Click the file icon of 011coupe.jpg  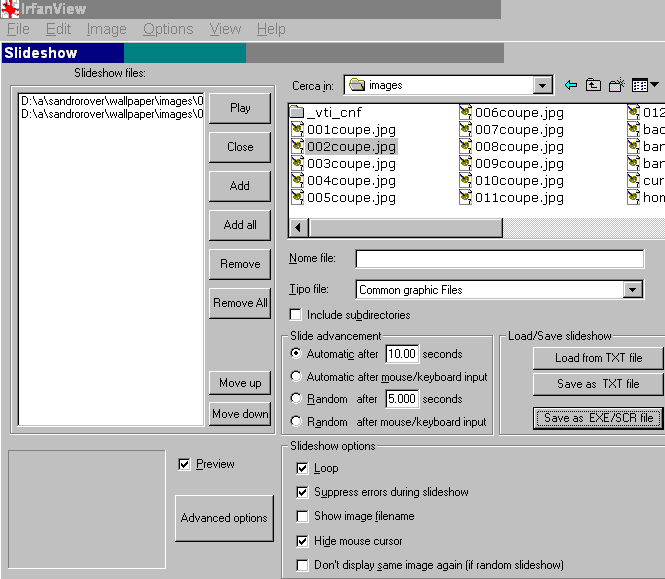465,197
